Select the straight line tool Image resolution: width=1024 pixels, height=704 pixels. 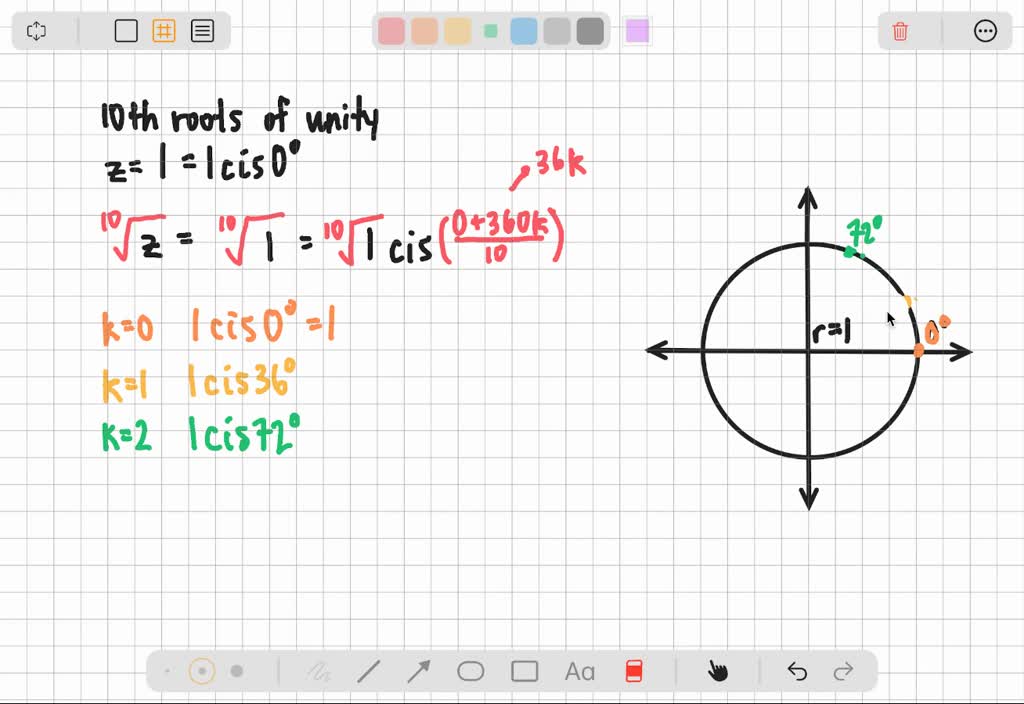(x=368, y=671)
